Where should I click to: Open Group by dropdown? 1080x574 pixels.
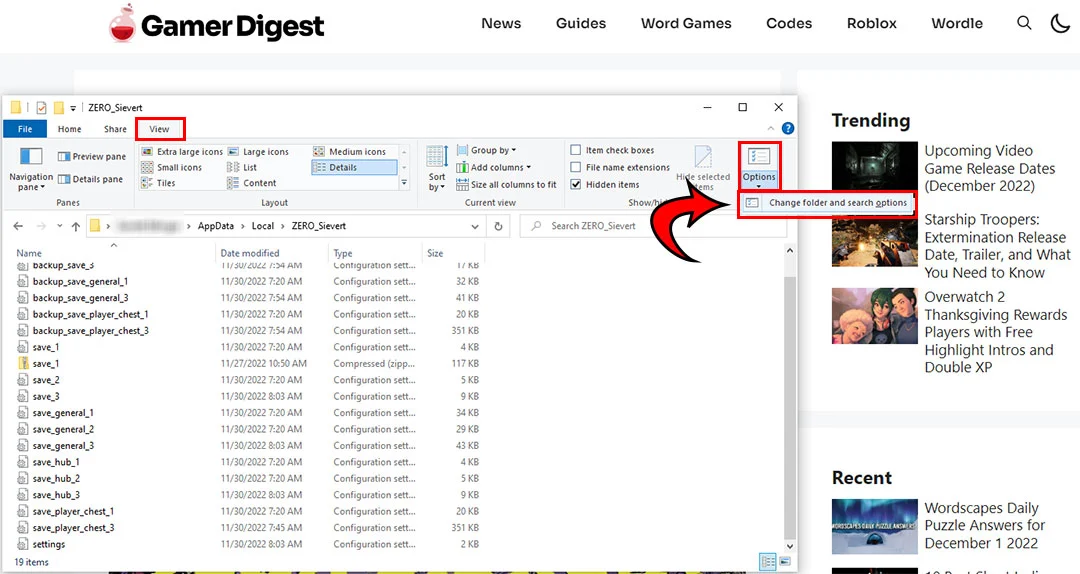coord(486,150)
